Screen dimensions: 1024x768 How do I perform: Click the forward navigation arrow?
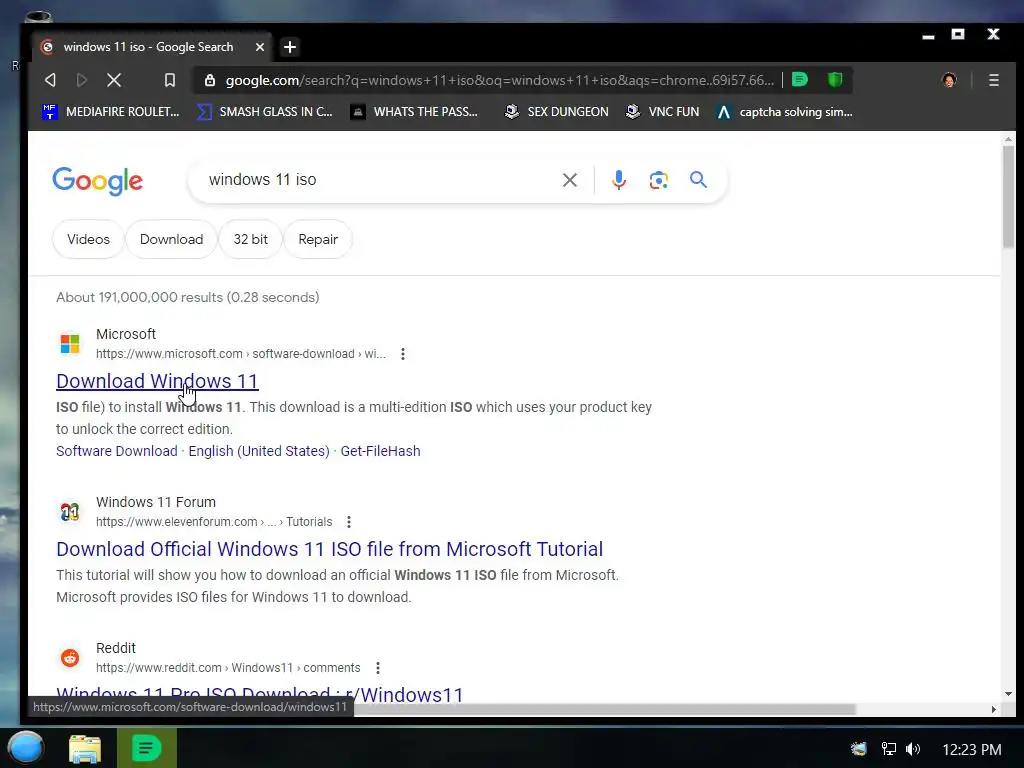(x=82, y=80)
